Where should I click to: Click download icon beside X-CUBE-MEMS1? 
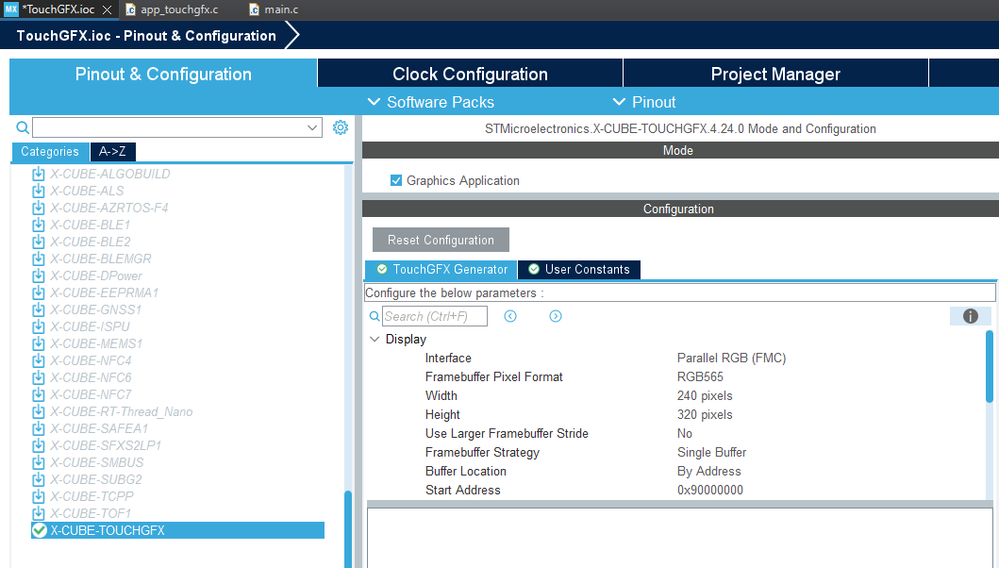(x=38, y=344)
